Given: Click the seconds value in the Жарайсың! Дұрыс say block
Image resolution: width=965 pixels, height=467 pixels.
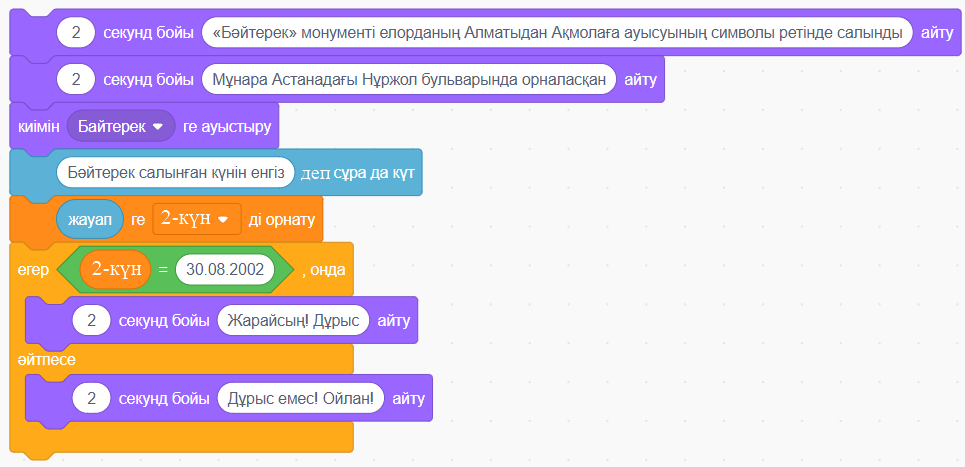Looking at the screenshot, I should pos(91,320).
